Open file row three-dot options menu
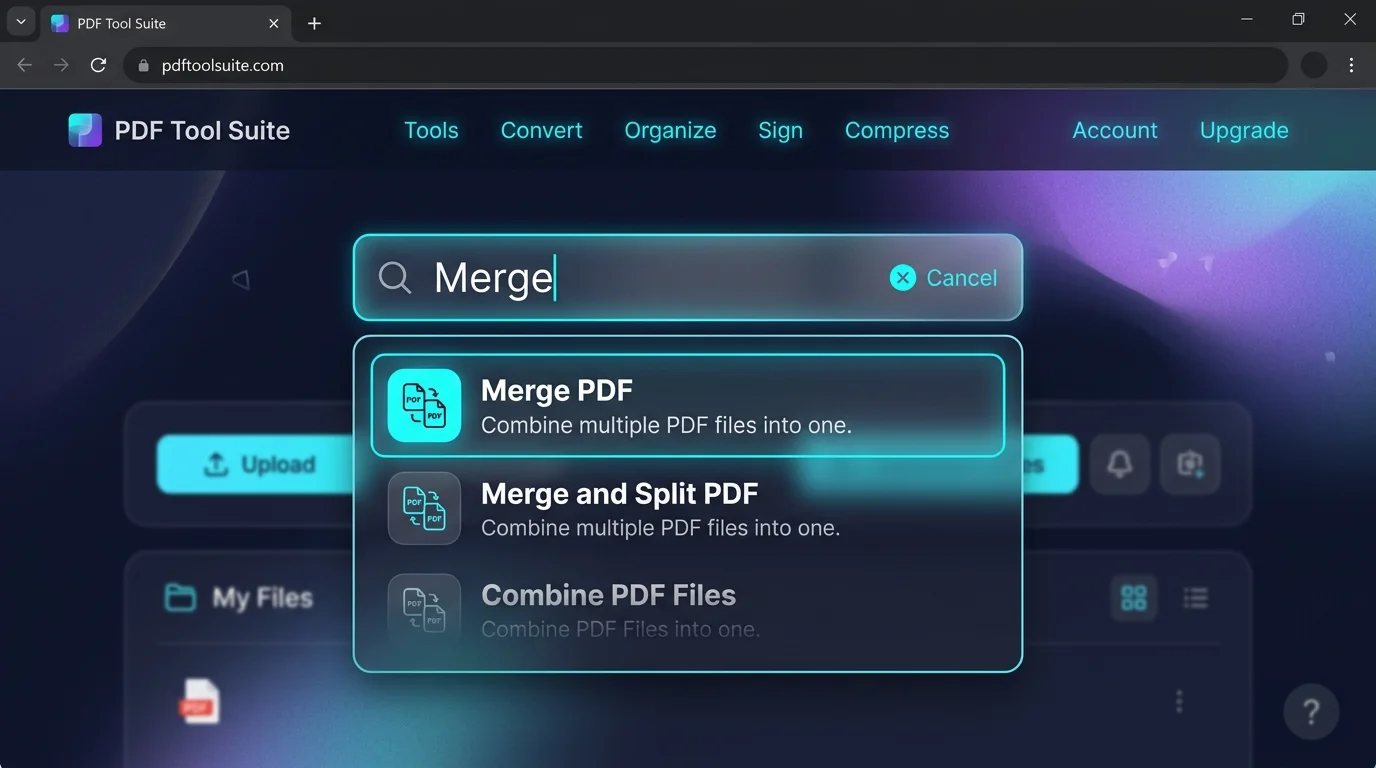Image resolution: width=1376 pixels, height=768 pixels. click(x=1179, y=702)
